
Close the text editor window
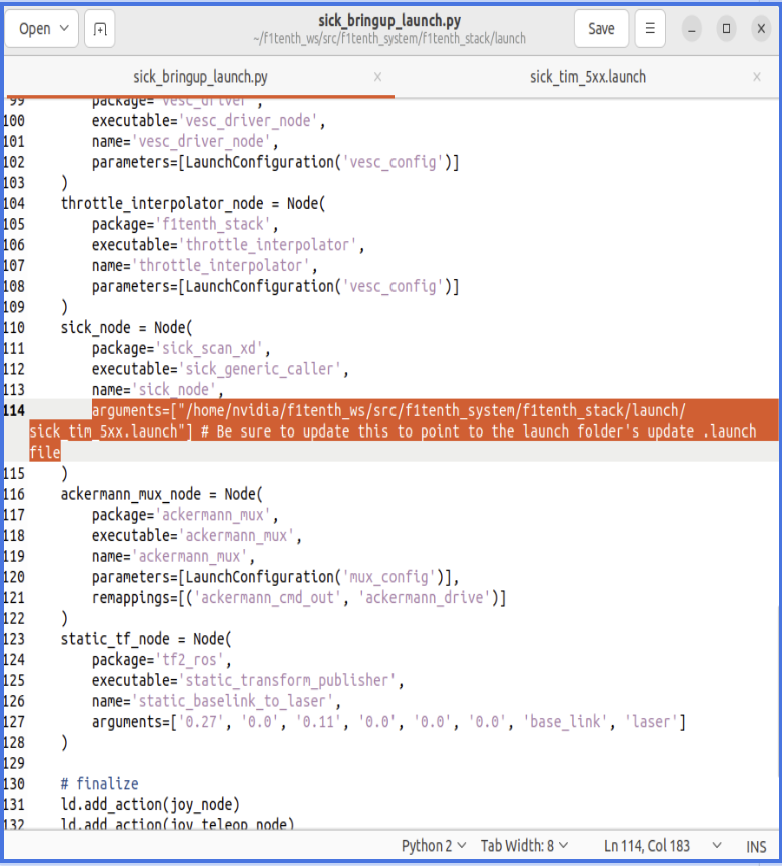coord(761,29)
